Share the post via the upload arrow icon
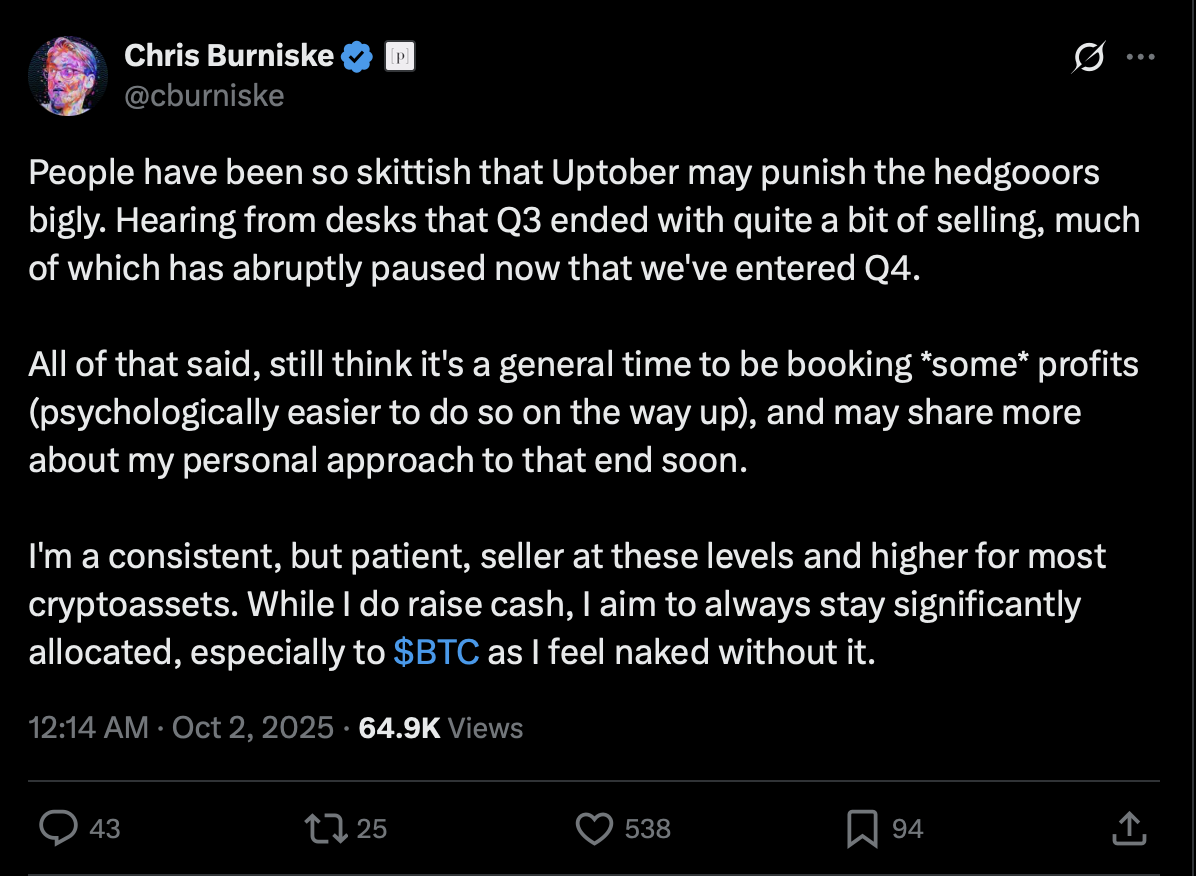This screenshot has width=1196, height=876. tap(1127, 828)
